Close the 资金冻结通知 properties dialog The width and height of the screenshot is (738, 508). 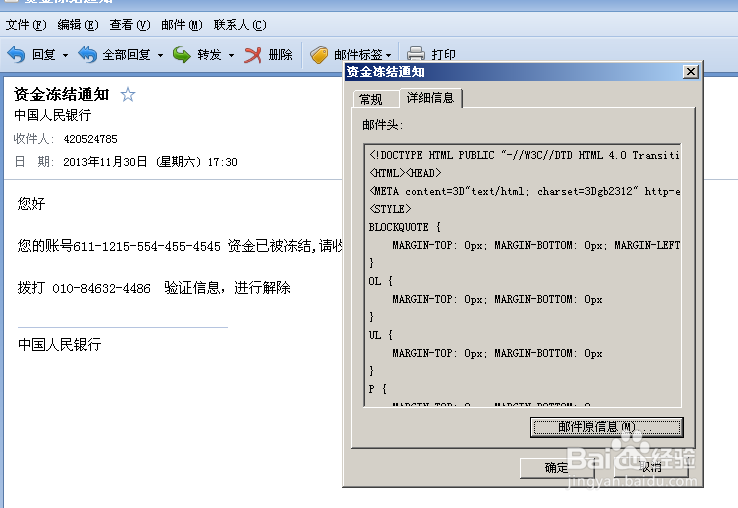point(690,72)
